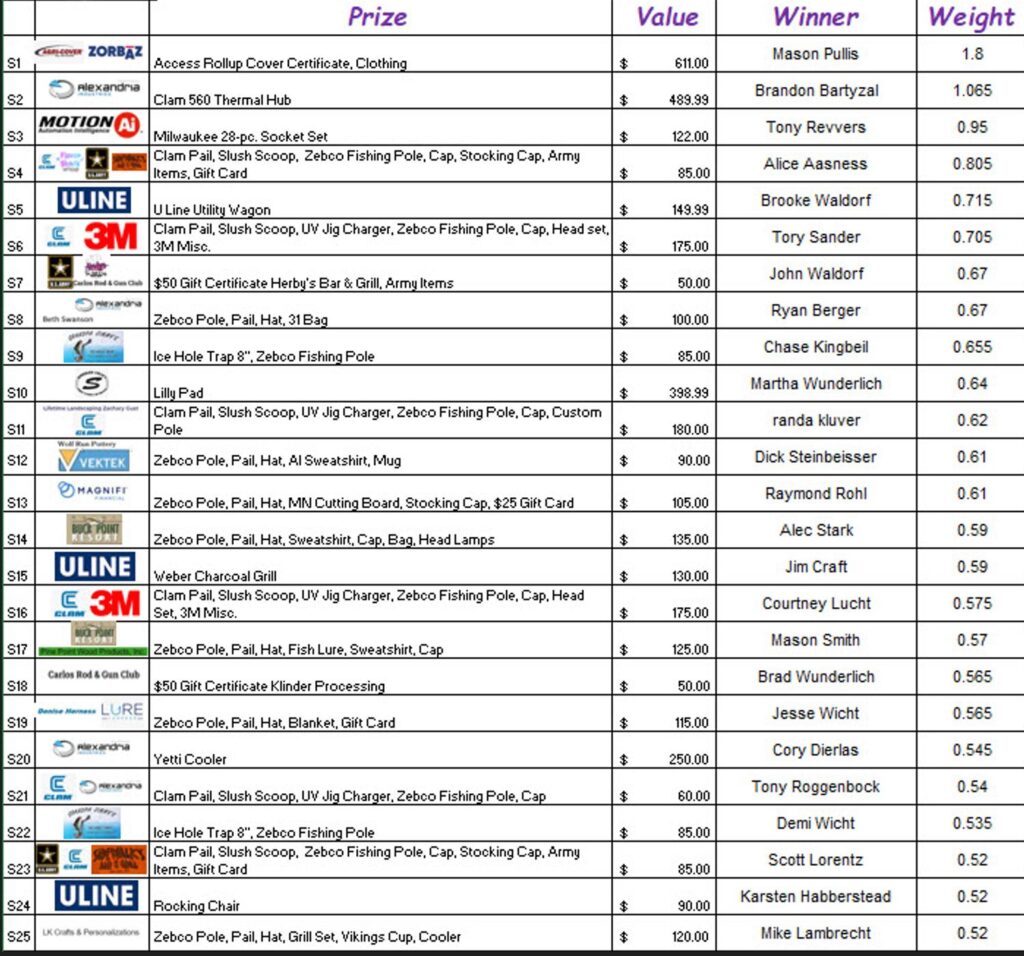Click the Motion Ai logo in row S3
The image size is (1024, 956).
coord(90,124)
